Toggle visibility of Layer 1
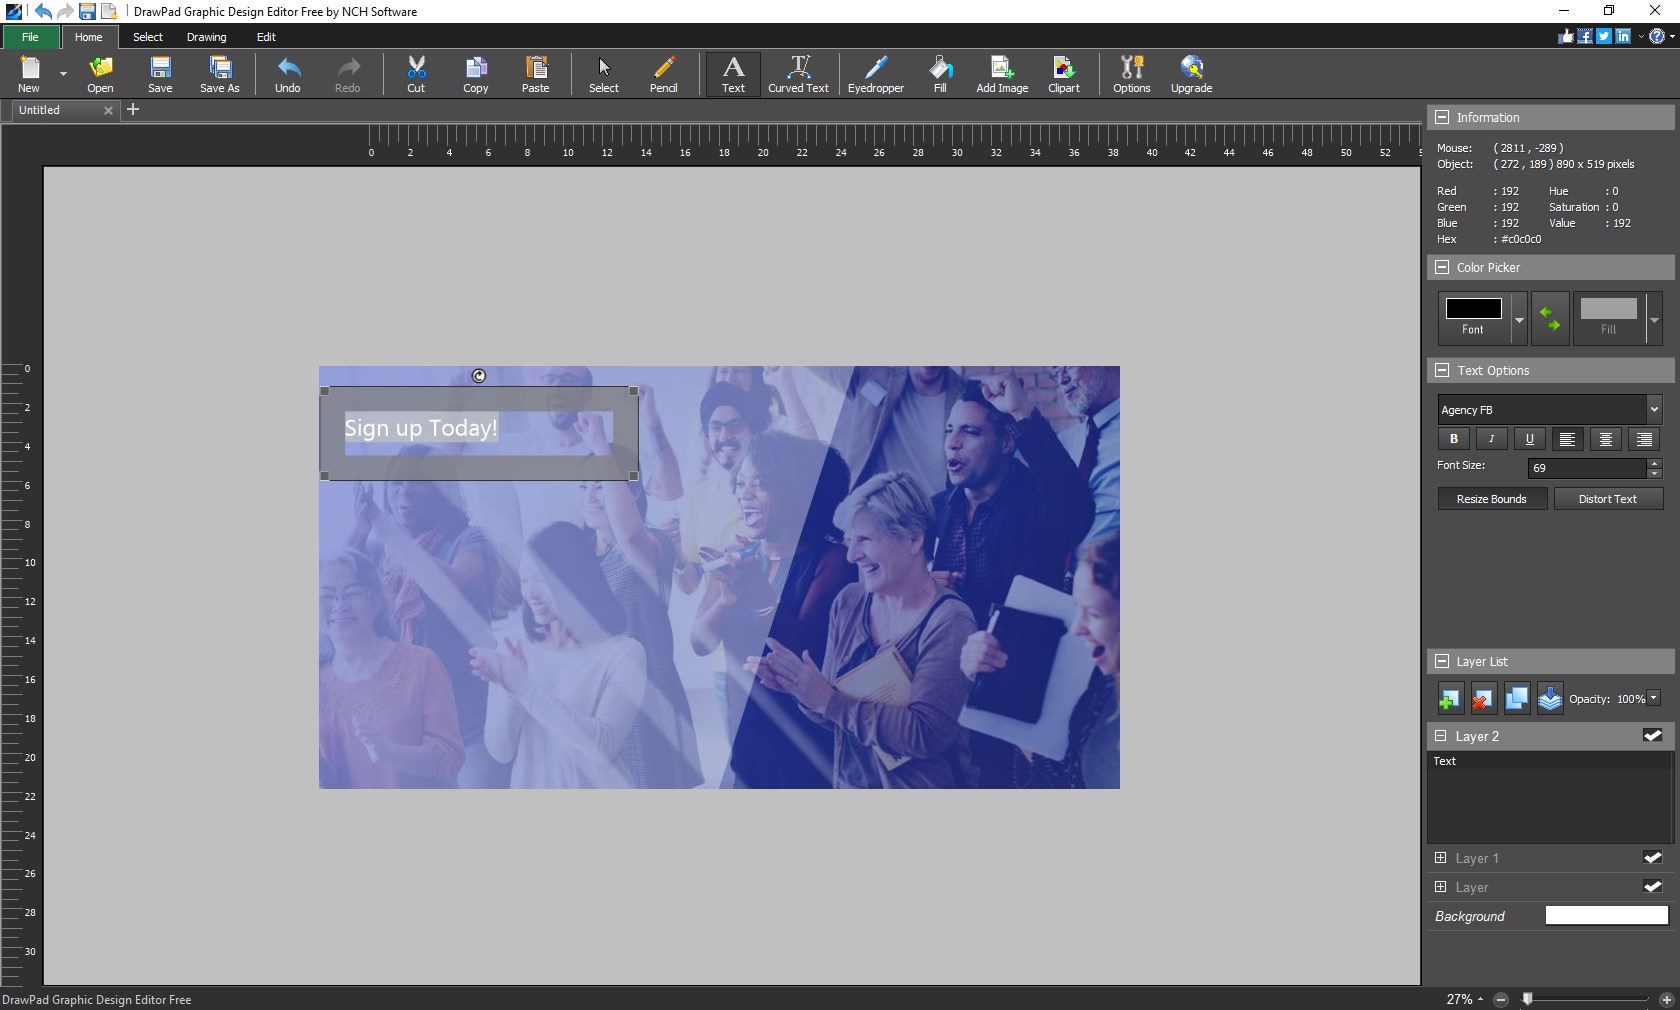 [1652, 858]
